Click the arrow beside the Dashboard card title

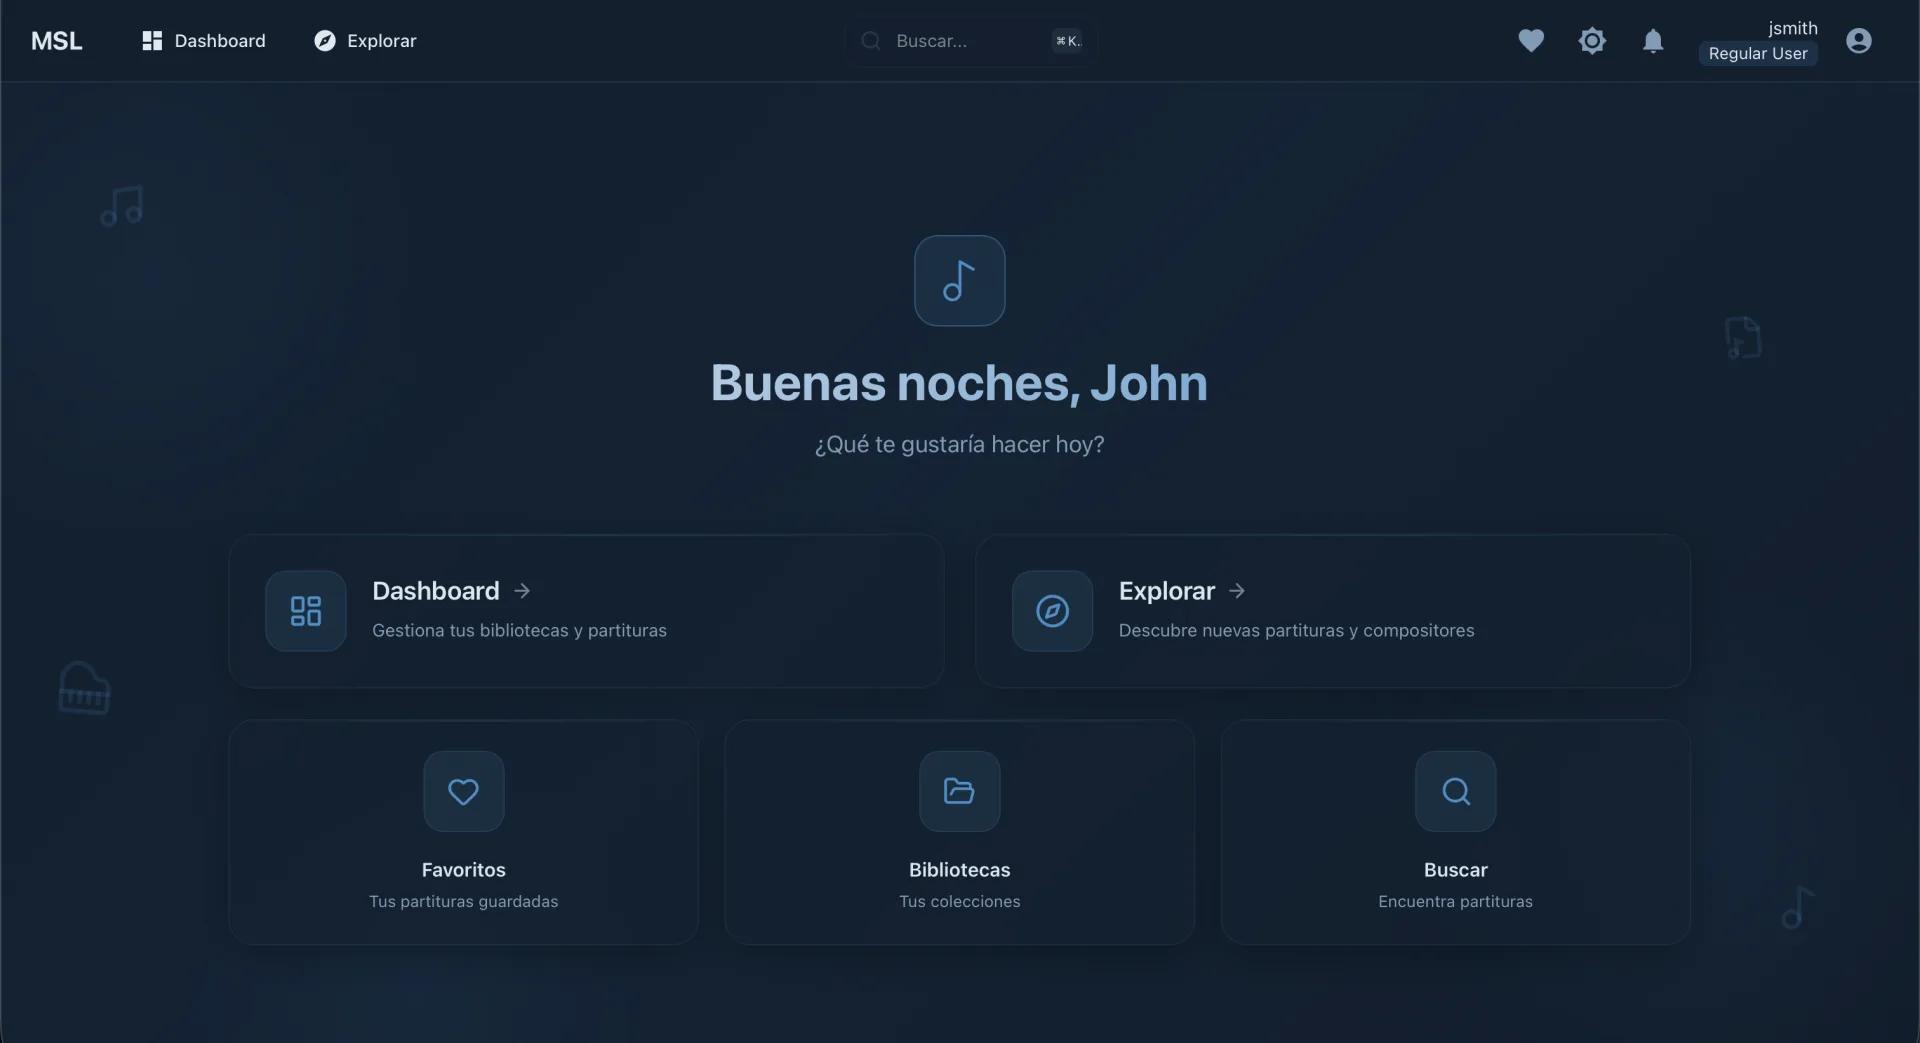(522, 591)
